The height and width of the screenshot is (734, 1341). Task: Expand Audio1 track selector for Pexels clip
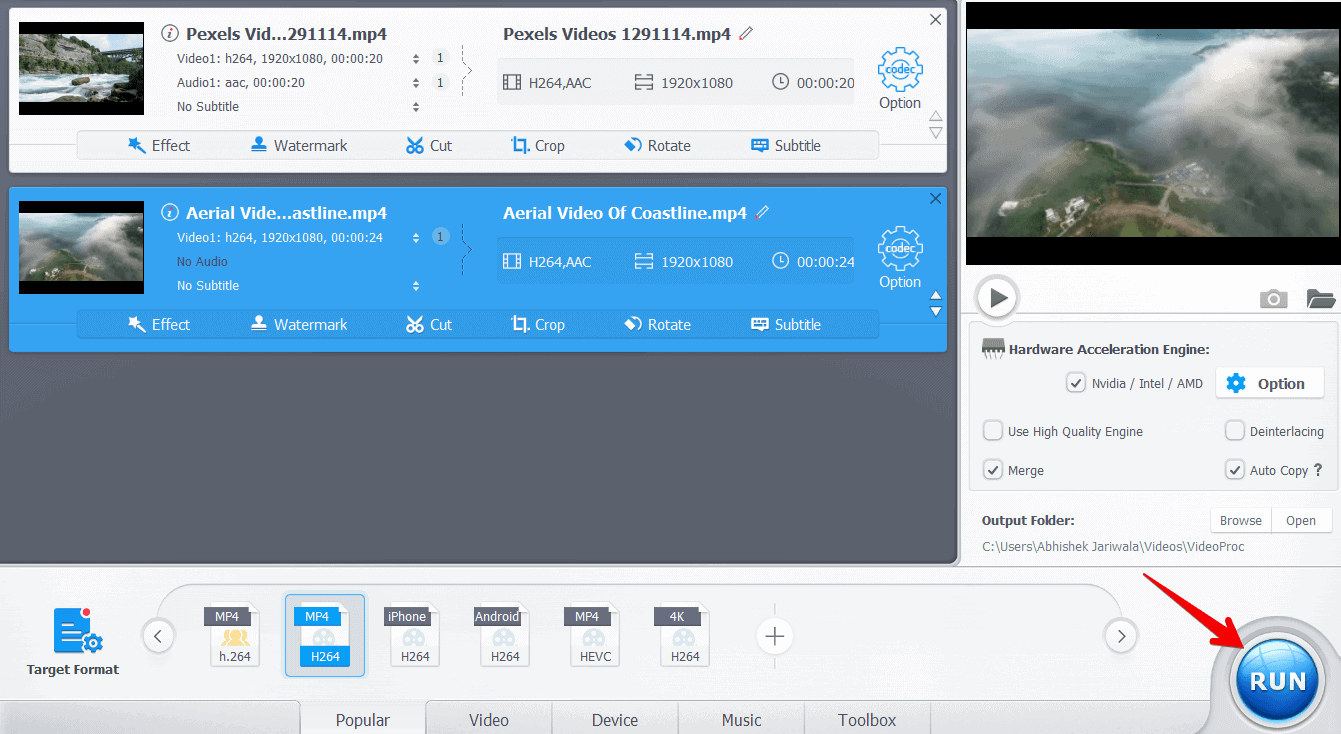point(416,82)
